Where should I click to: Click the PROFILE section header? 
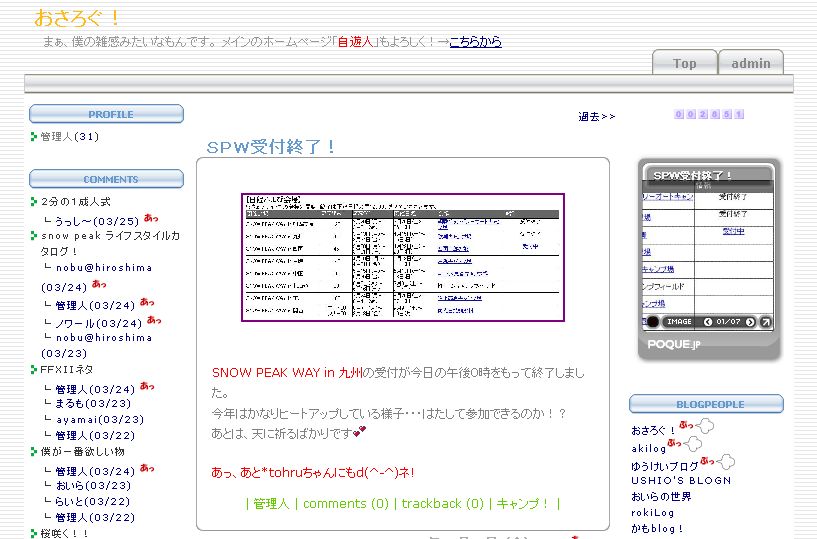click(x=106, y=114)
